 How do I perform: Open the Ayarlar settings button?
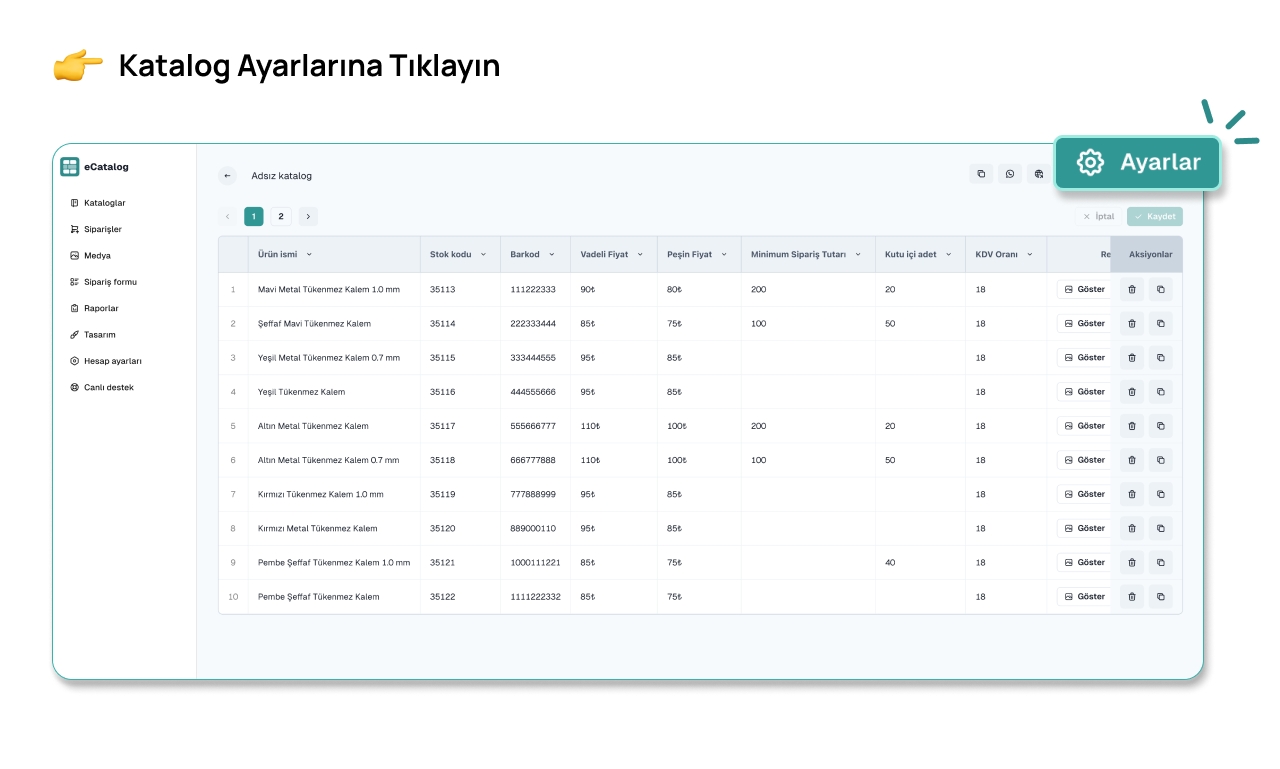[x=1138, y=163]
